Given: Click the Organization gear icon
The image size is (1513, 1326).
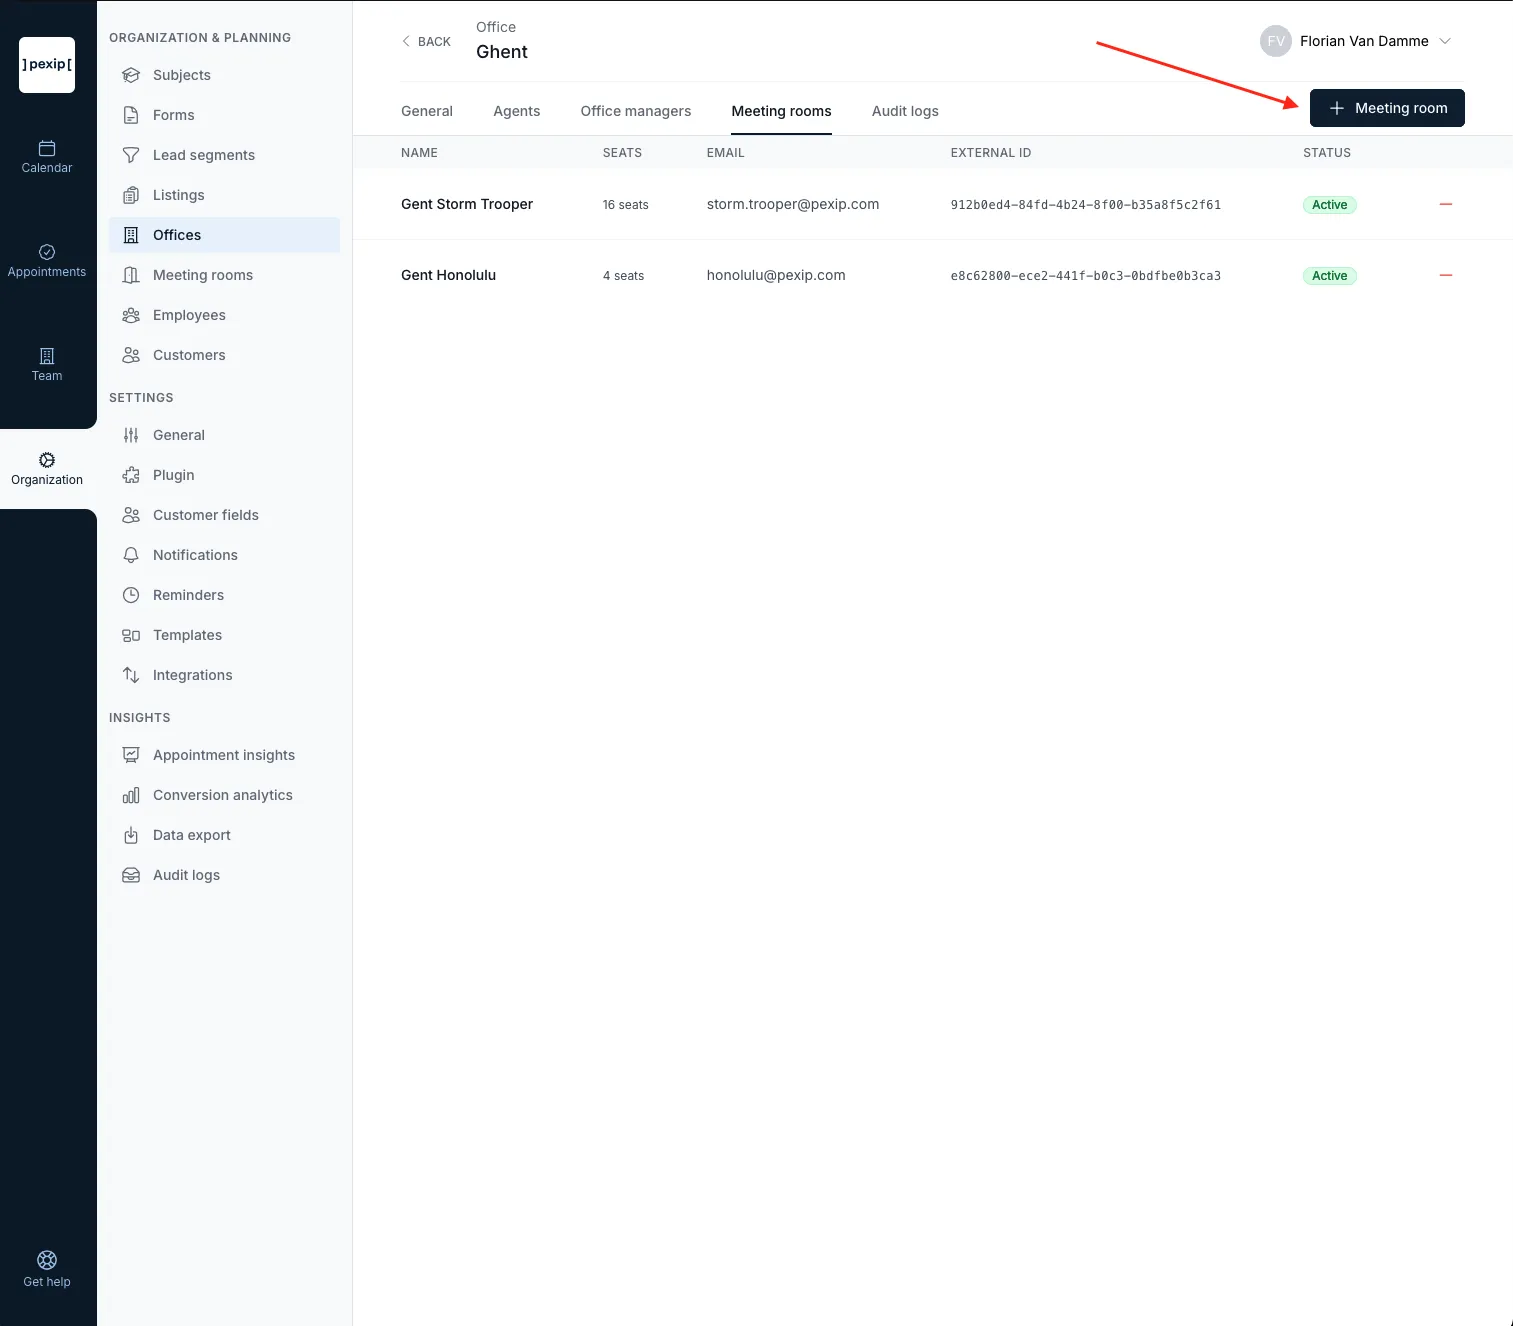Looking at the screenshot, I should tap(47, 460).
